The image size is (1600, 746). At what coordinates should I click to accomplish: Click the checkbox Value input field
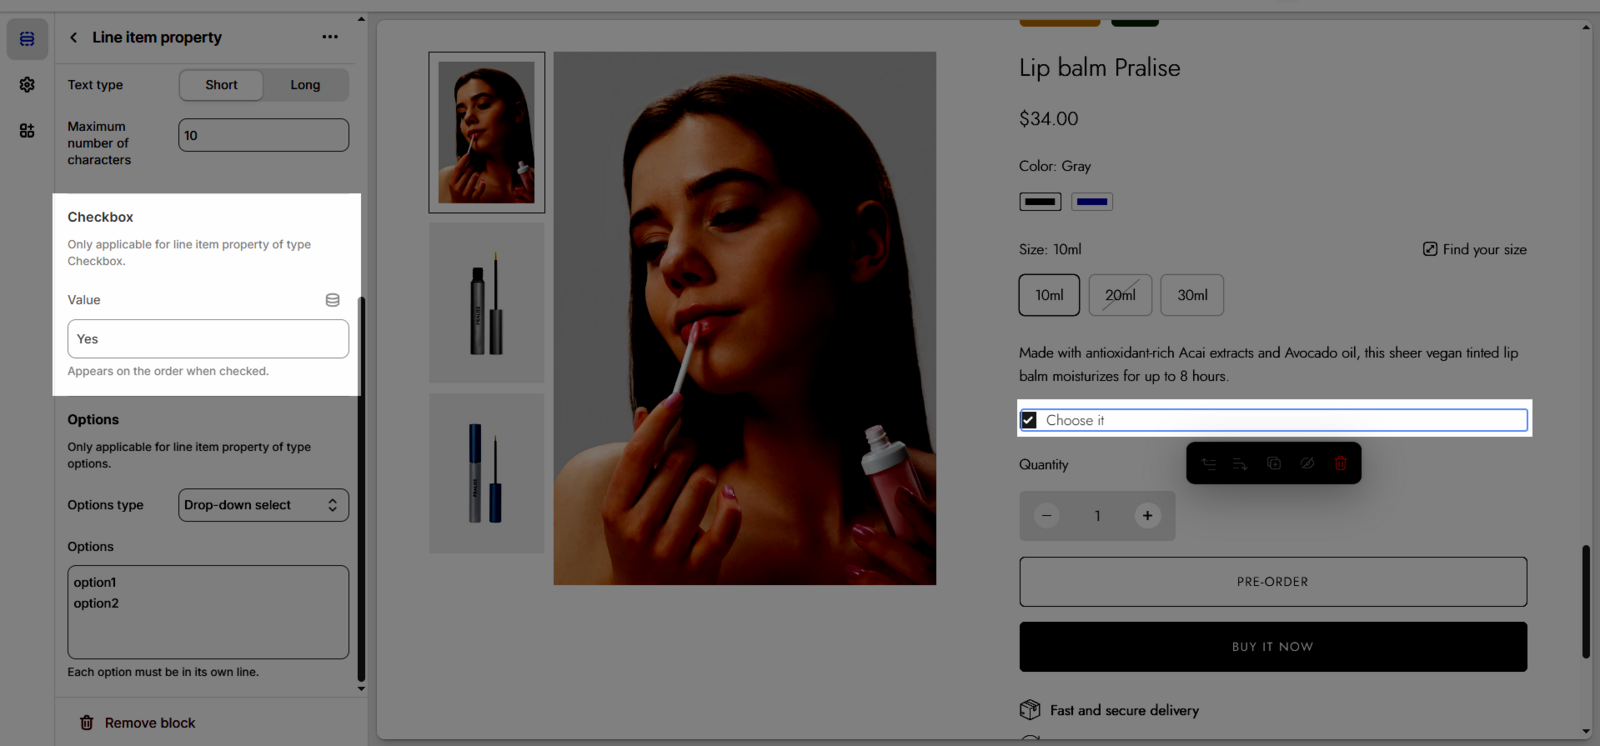(x=208, y=339)
